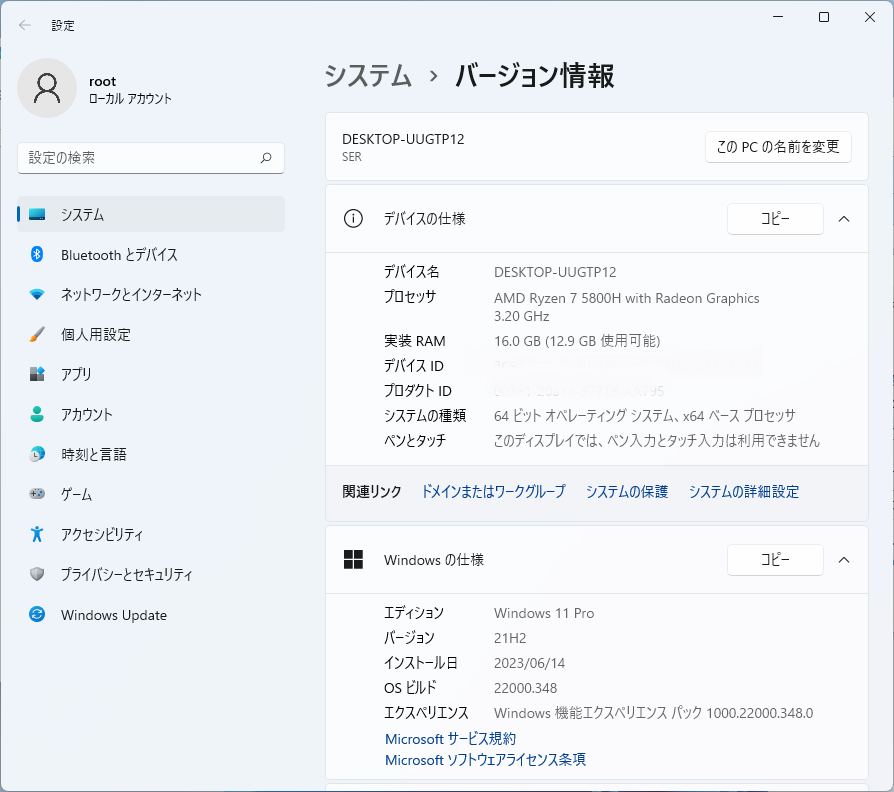Click the root ローカル アカウント name
Image resolution: width=894 pixels, height=792 pixels.
point(130,90)
